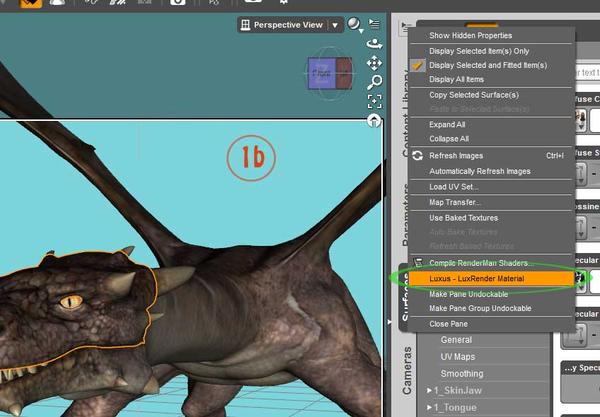
Task: Click the magnifier zoom camera icon
Action: [375, 81]
